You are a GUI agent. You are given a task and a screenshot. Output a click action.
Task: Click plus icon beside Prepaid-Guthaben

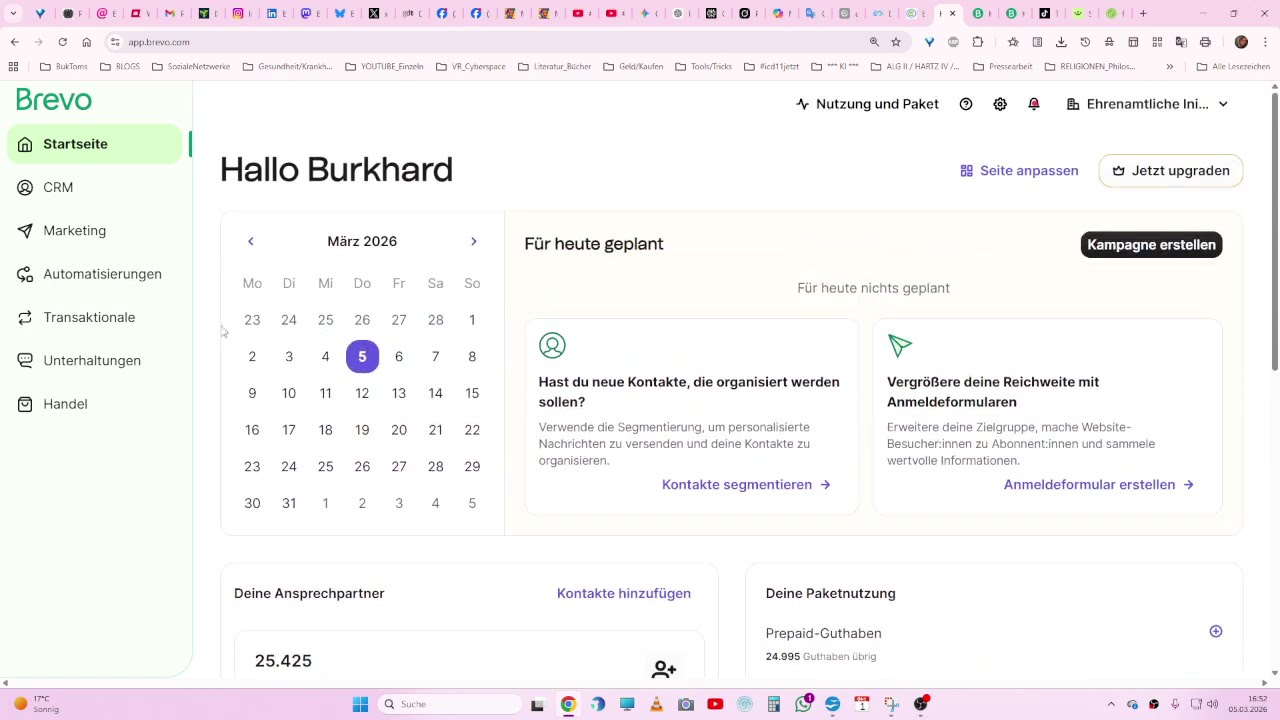pos(1216,631)
